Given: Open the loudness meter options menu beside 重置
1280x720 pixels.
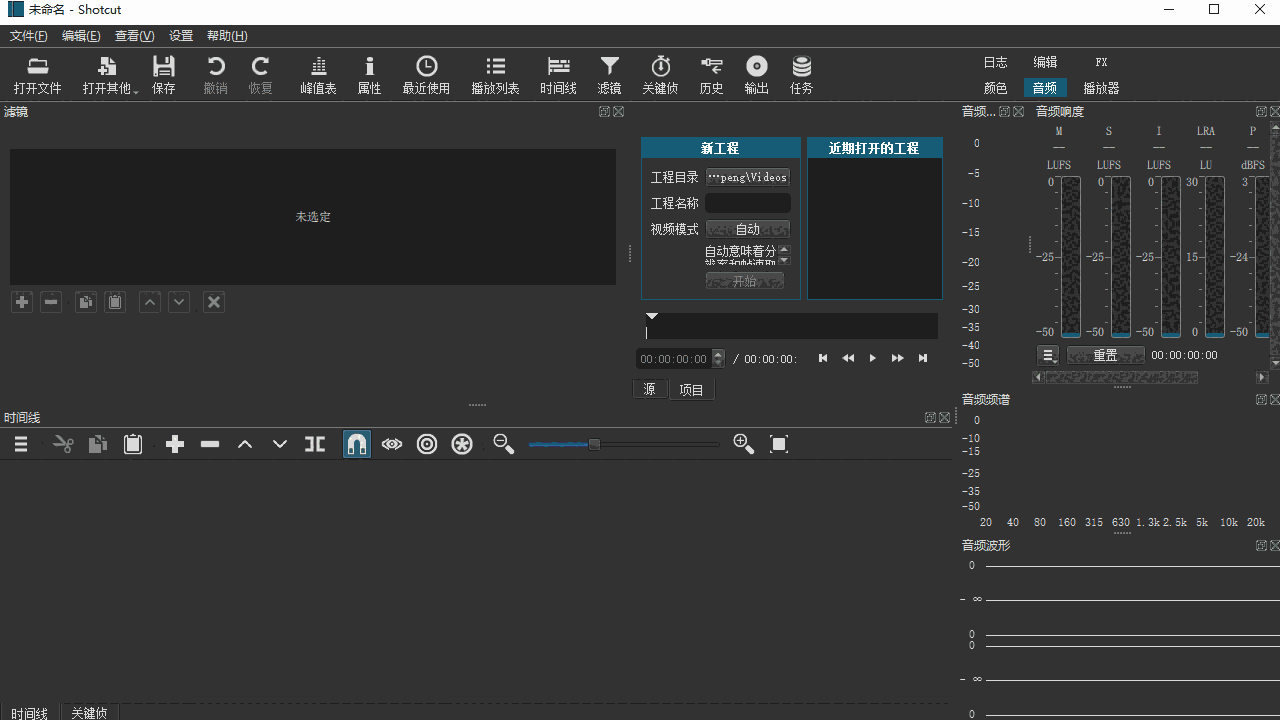Looking at the screenshot, I should coord(1047,354).
